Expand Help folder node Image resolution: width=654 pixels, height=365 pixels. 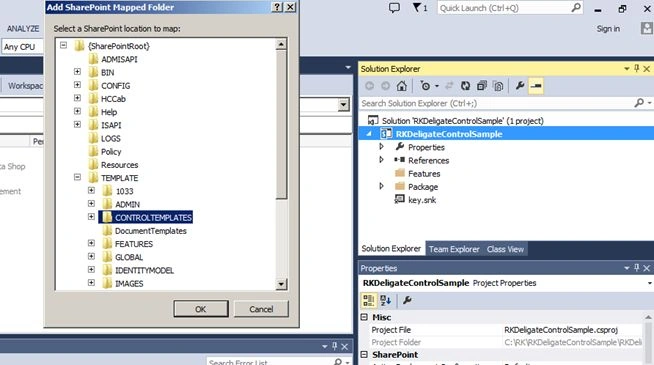click(x=77, y=111)
